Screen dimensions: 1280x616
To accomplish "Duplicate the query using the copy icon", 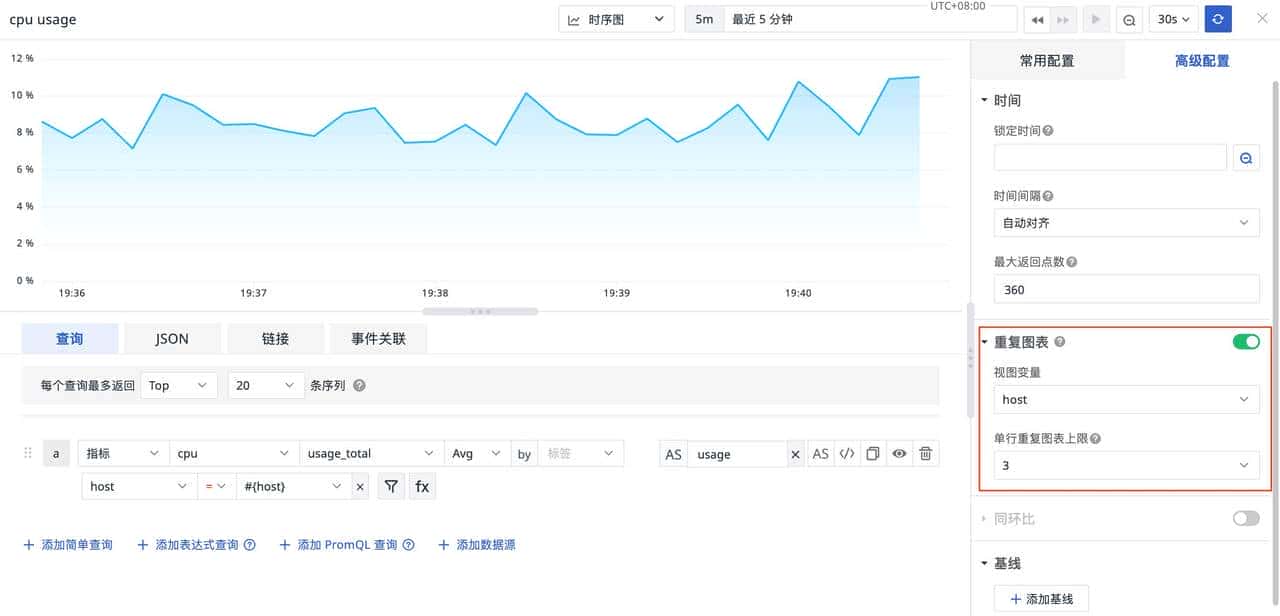I will (x=871, y=453).
